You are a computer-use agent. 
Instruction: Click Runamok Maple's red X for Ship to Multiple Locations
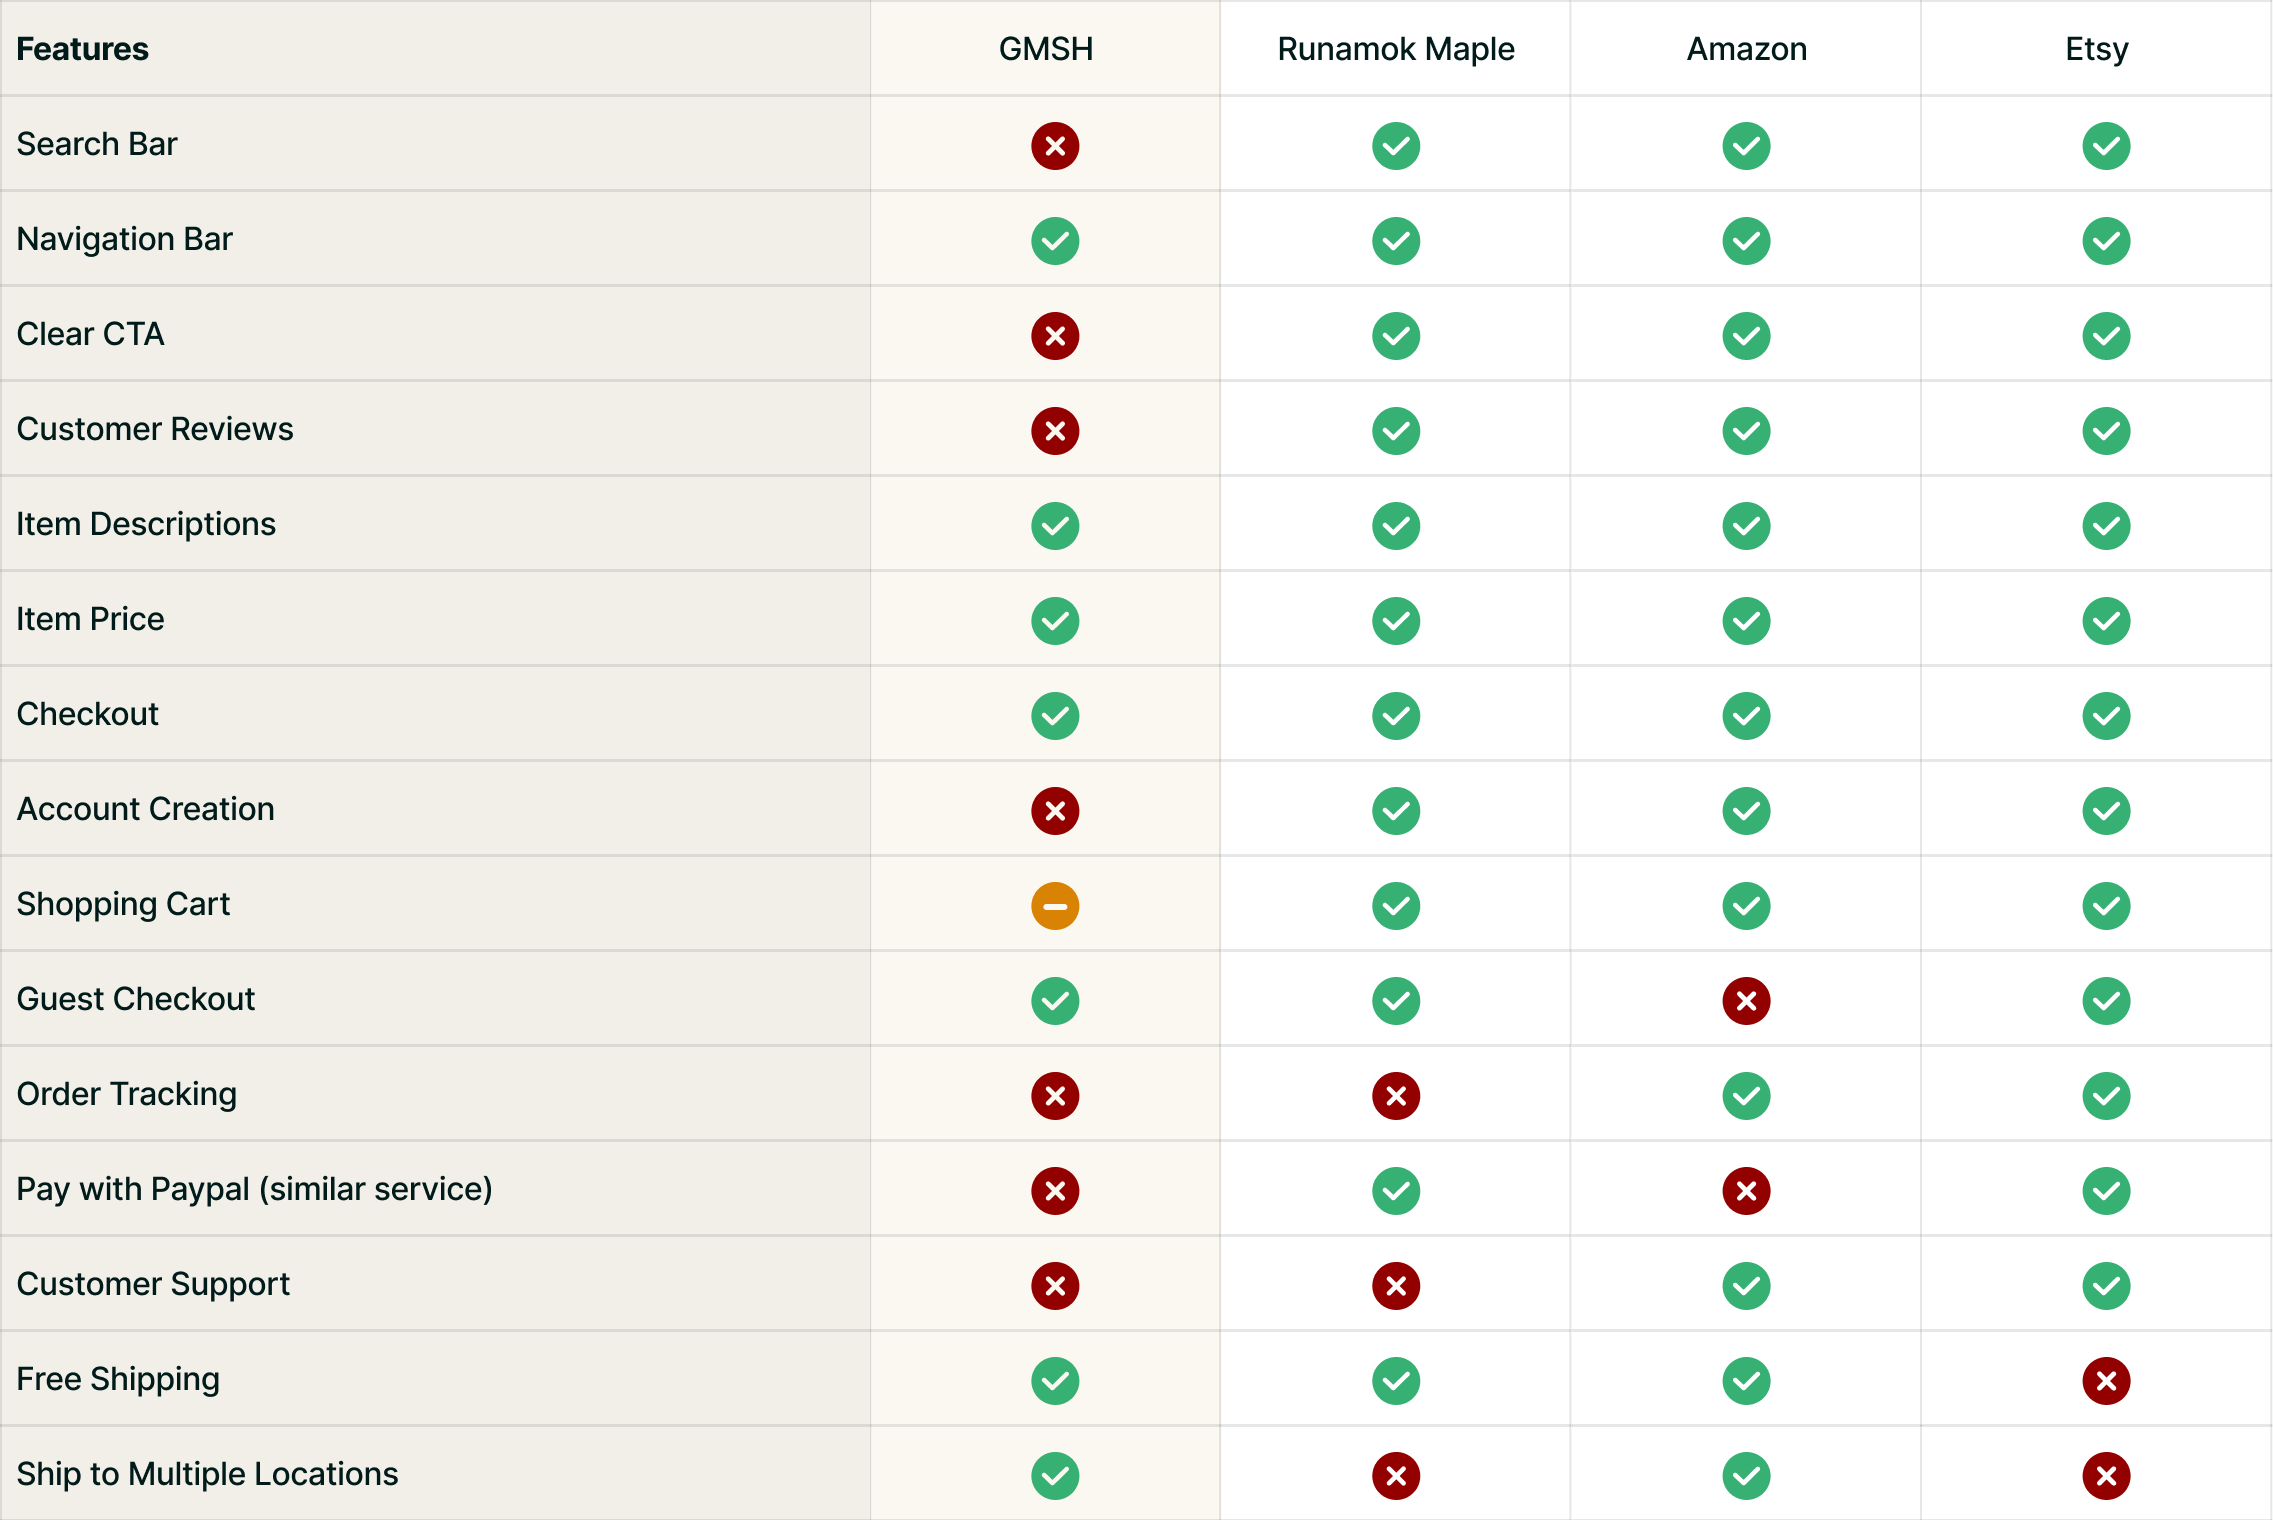click(x=1396, y=1476)
